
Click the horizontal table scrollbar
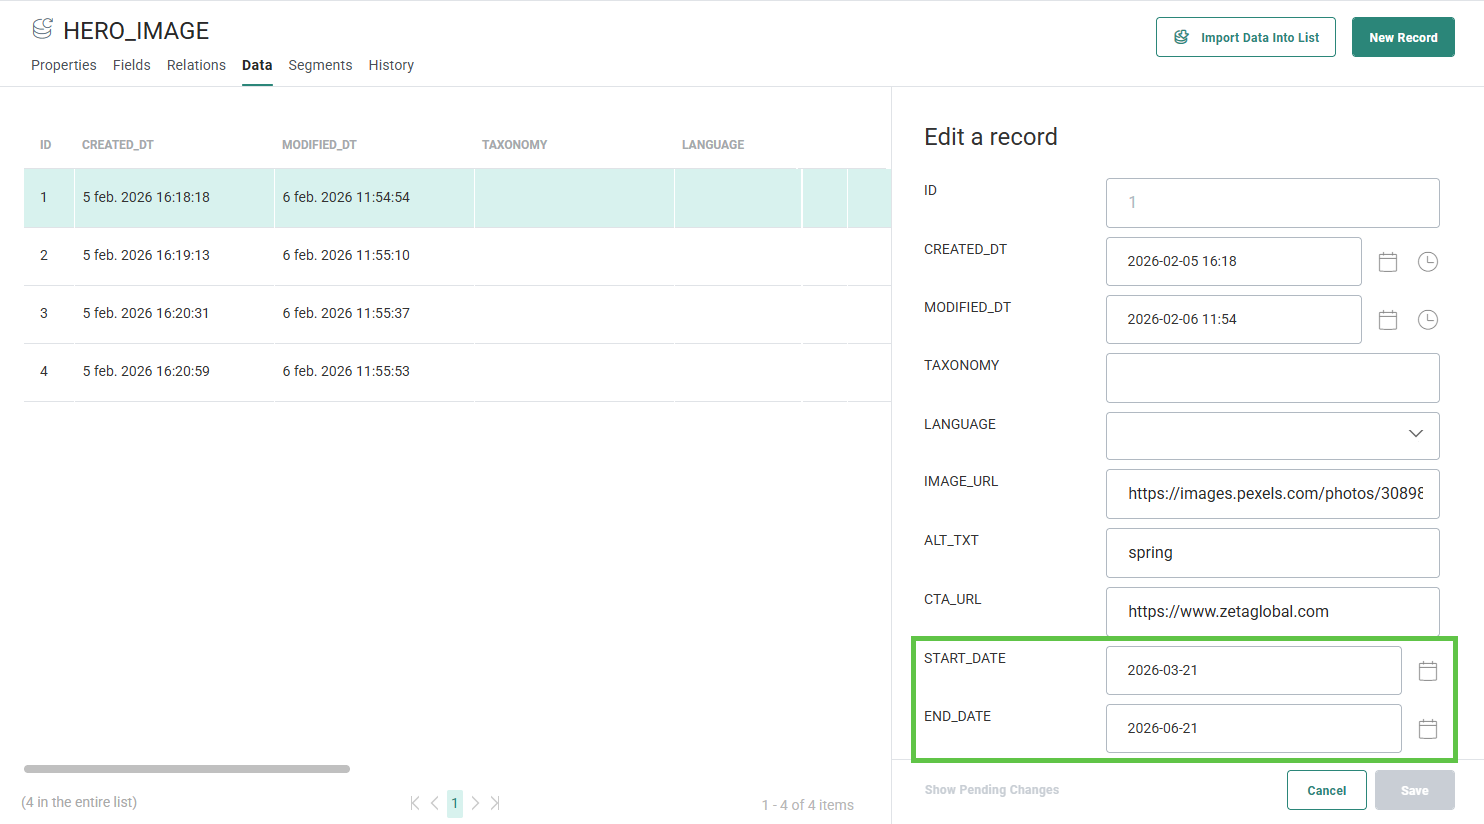pos(187,769)
